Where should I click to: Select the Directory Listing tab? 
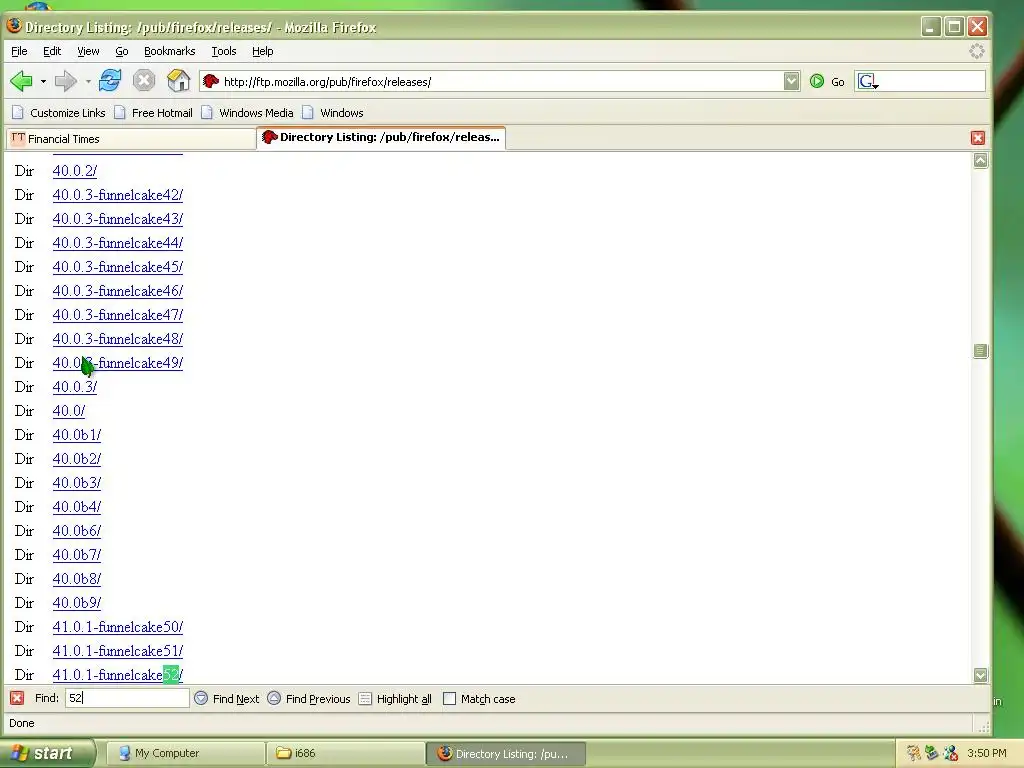(x=381, y=137)
